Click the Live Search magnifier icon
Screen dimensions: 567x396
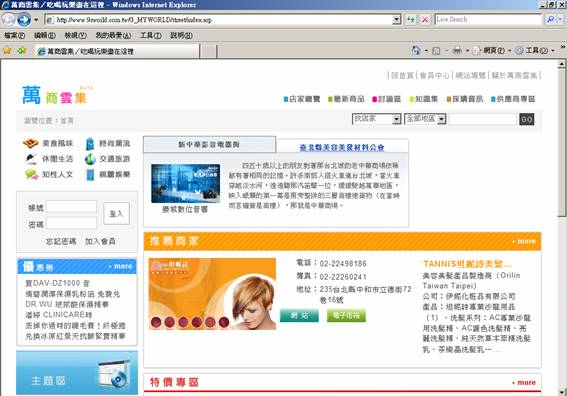[551, 20]
